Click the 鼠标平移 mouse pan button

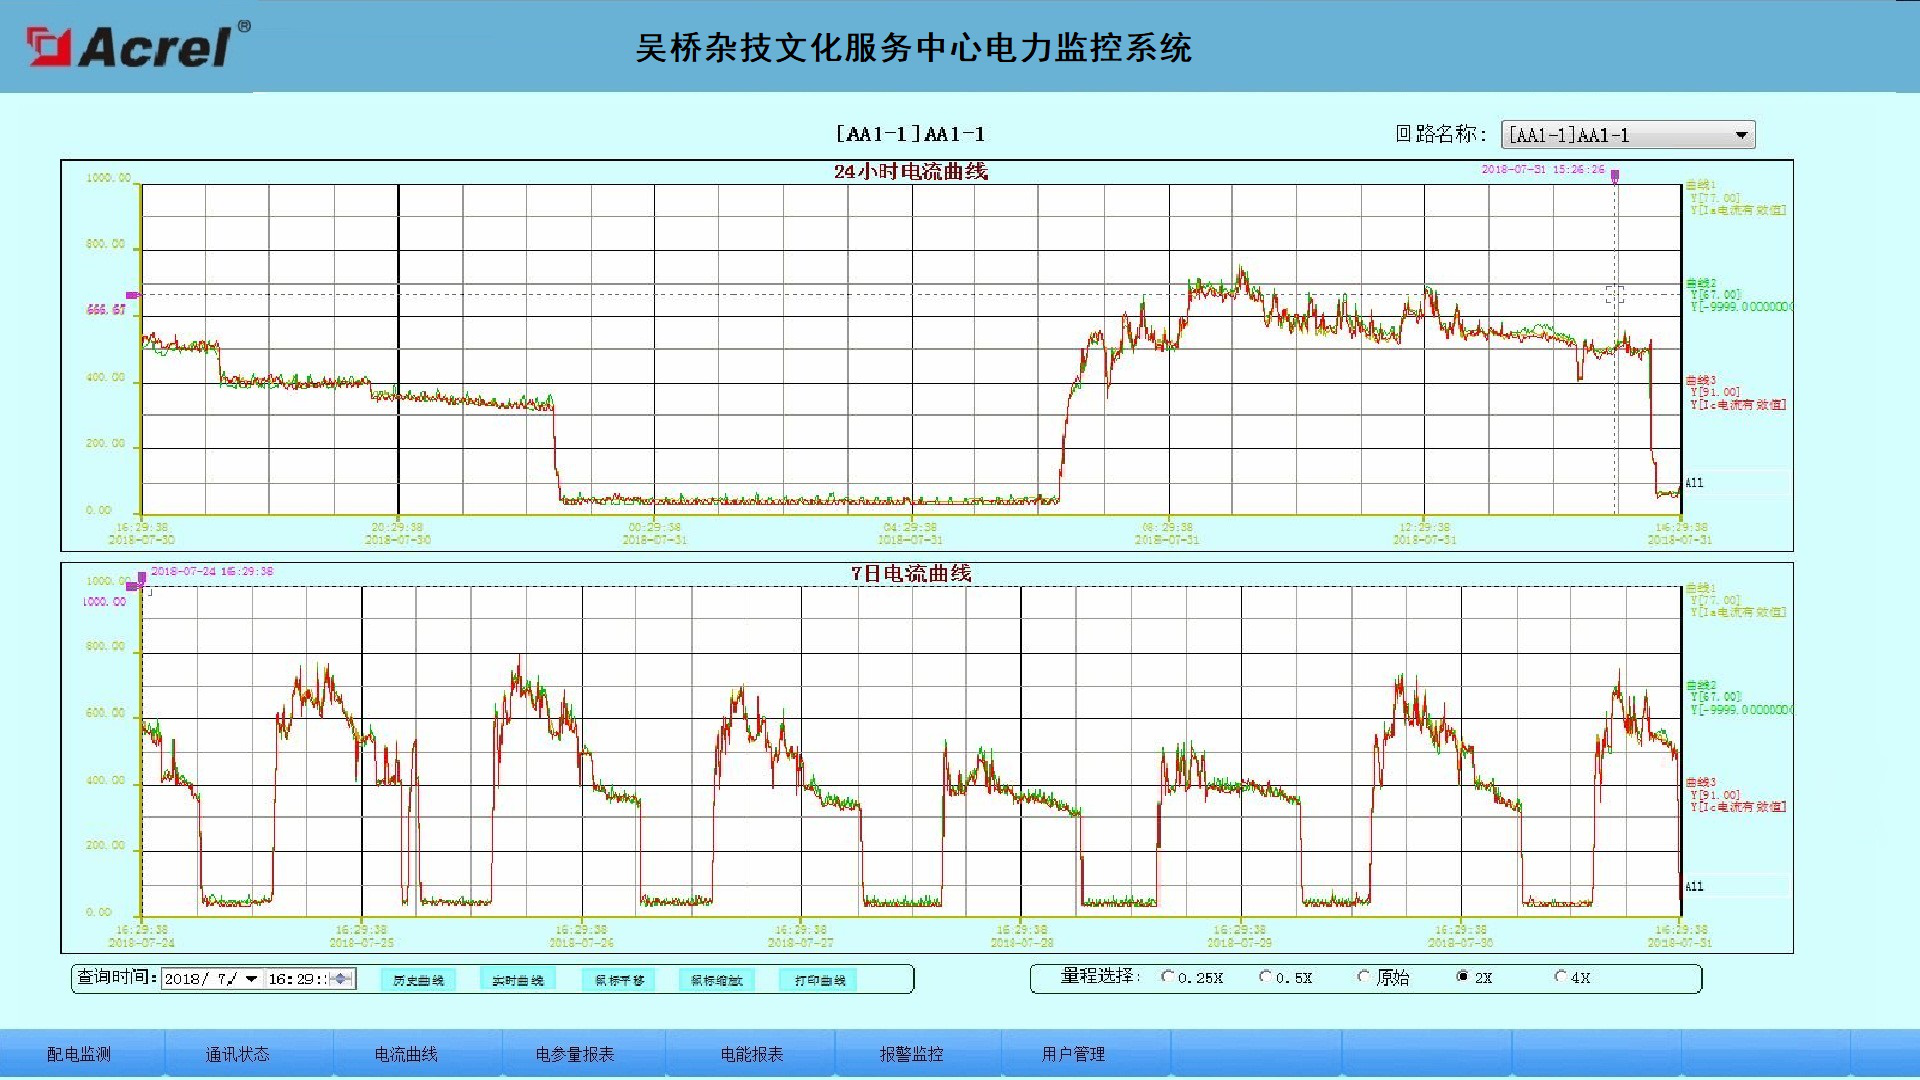[x=619, y=980]
